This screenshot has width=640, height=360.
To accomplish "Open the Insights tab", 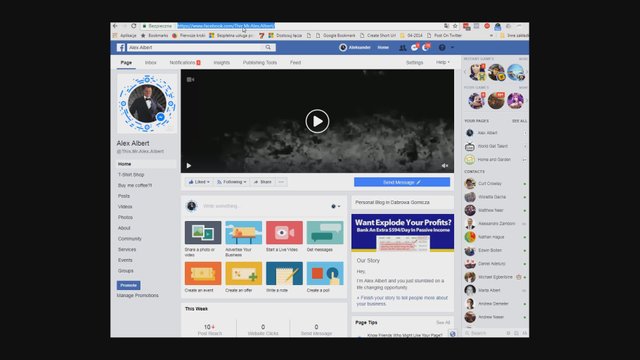I will pos(222,62).
